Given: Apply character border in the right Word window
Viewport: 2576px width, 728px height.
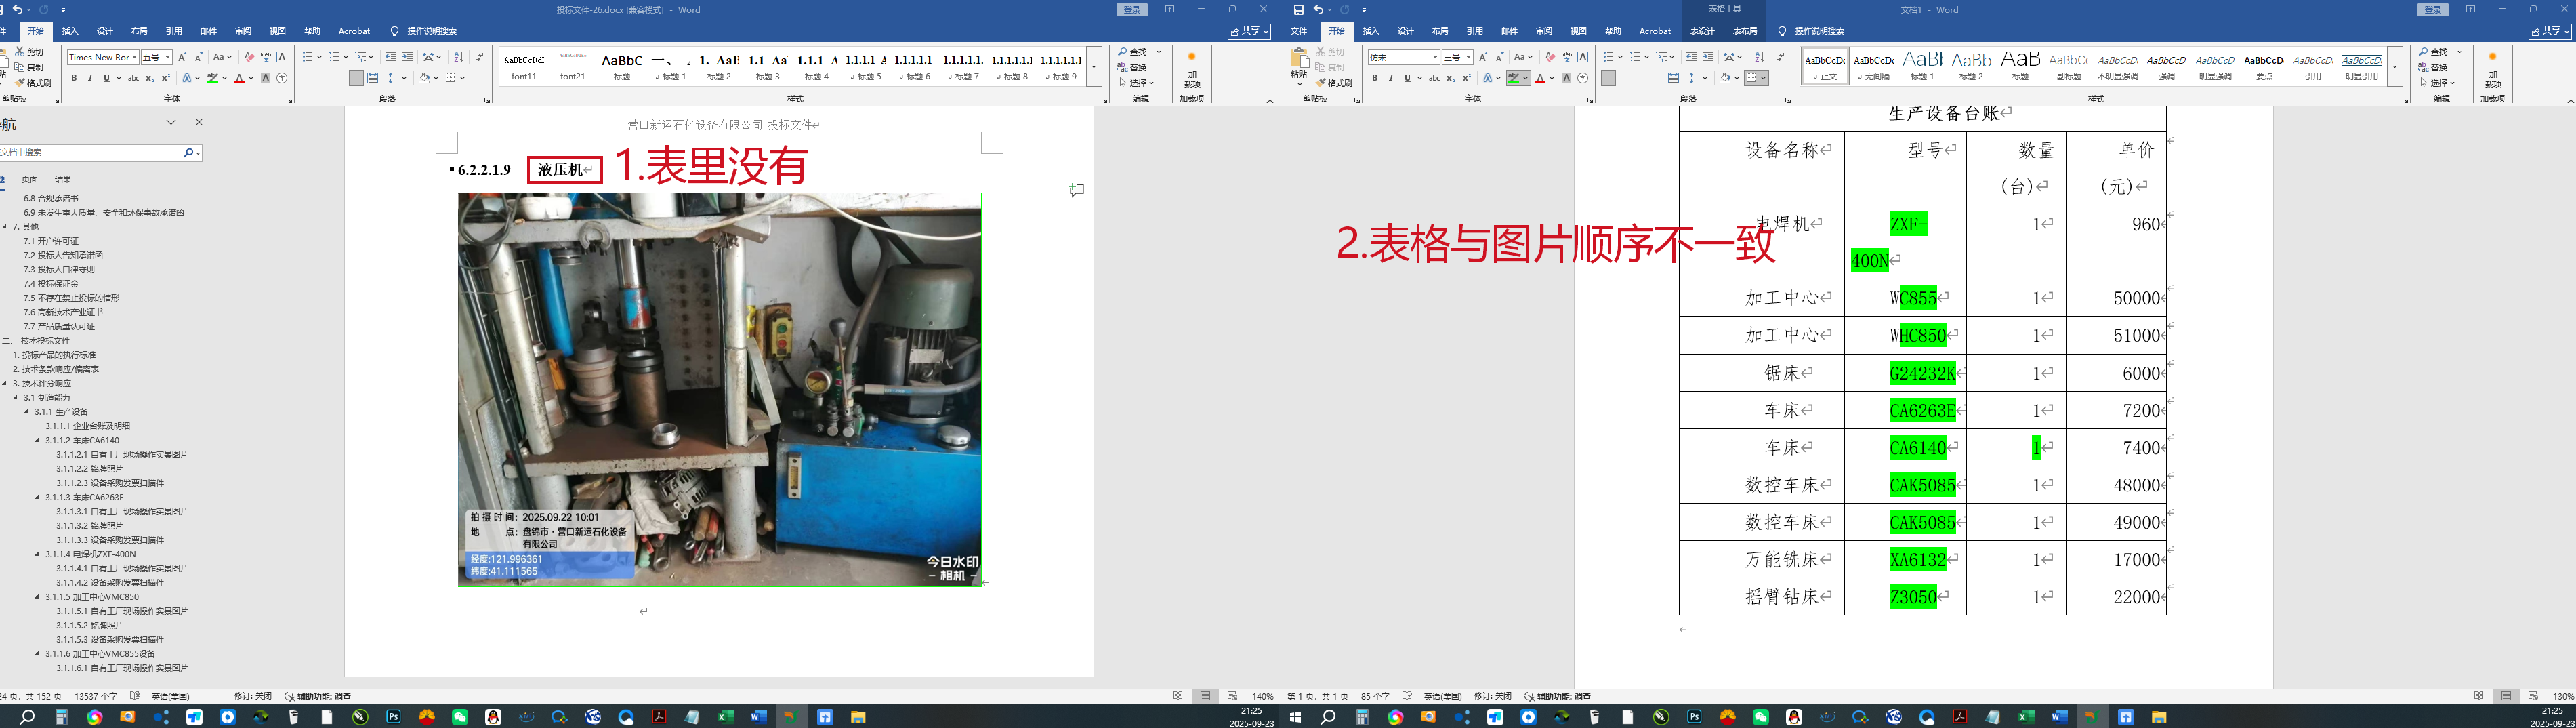Looking at the screenshot, I should [x=1583, y=57].
